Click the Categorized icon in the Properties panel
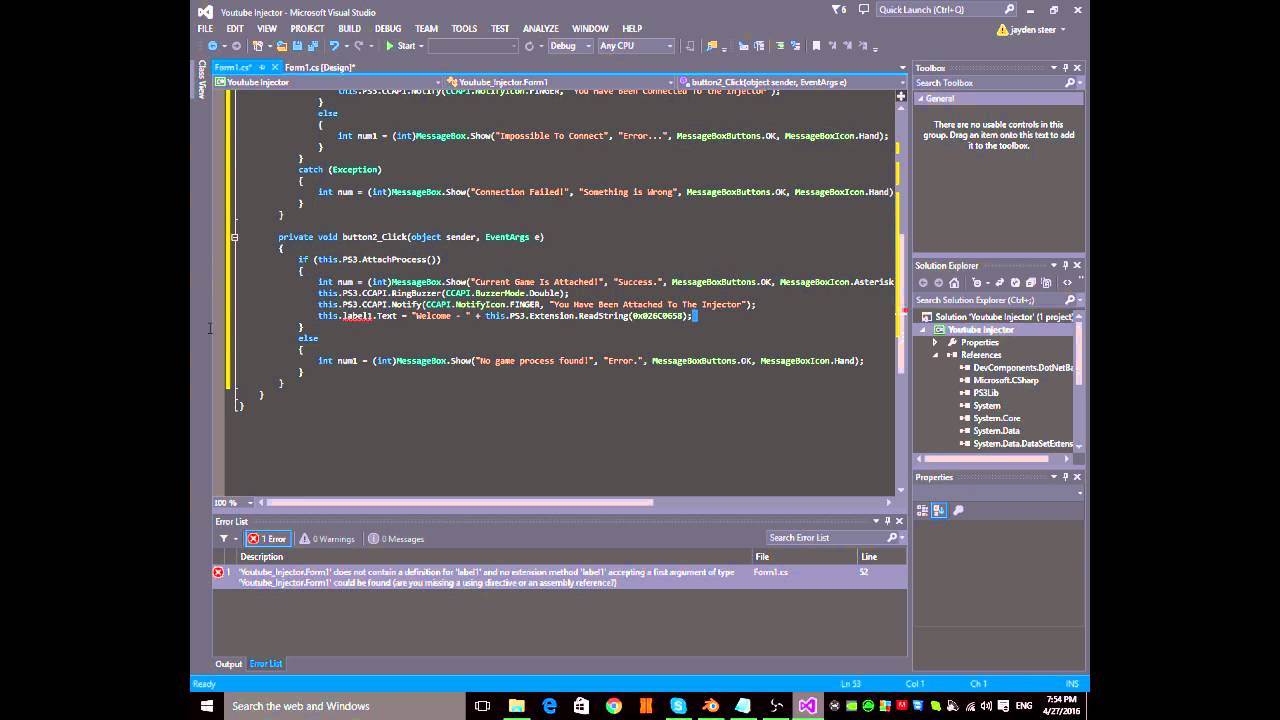Viewport: 1280px width, 720px height. coord(923,510)
